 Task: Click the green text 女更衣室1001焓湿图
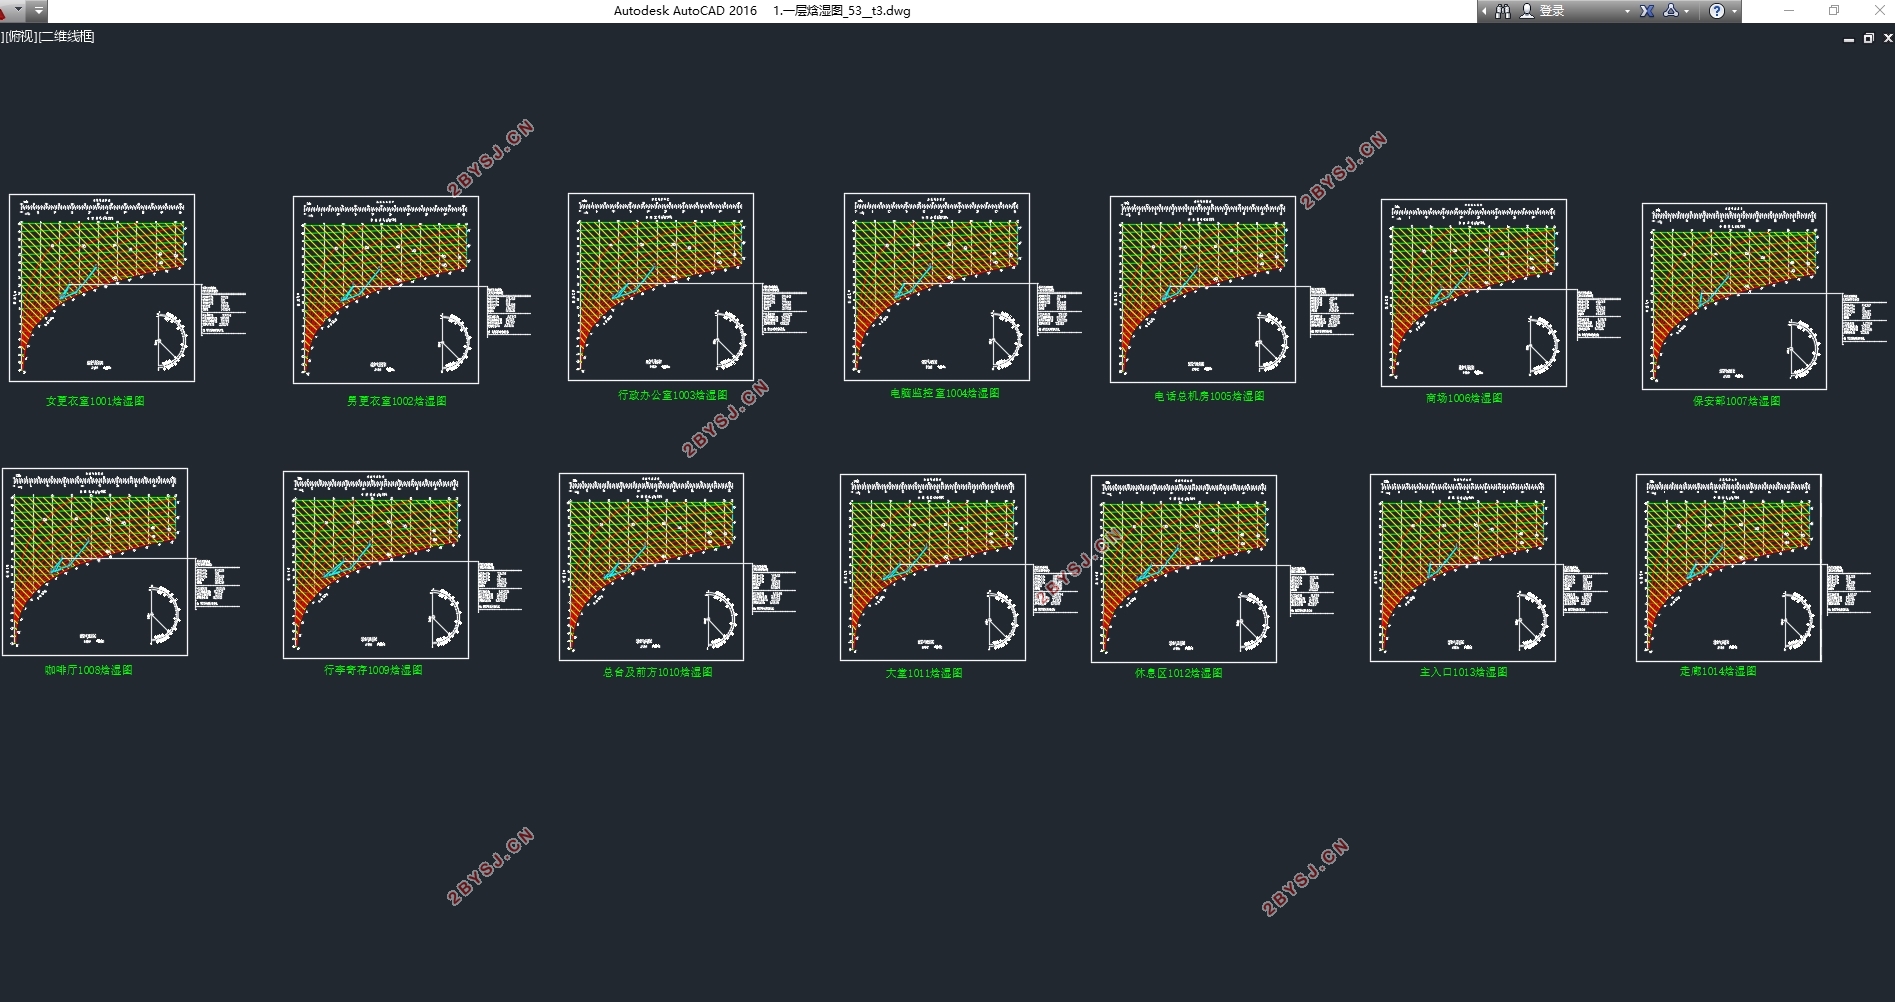(x=95, y=401)
